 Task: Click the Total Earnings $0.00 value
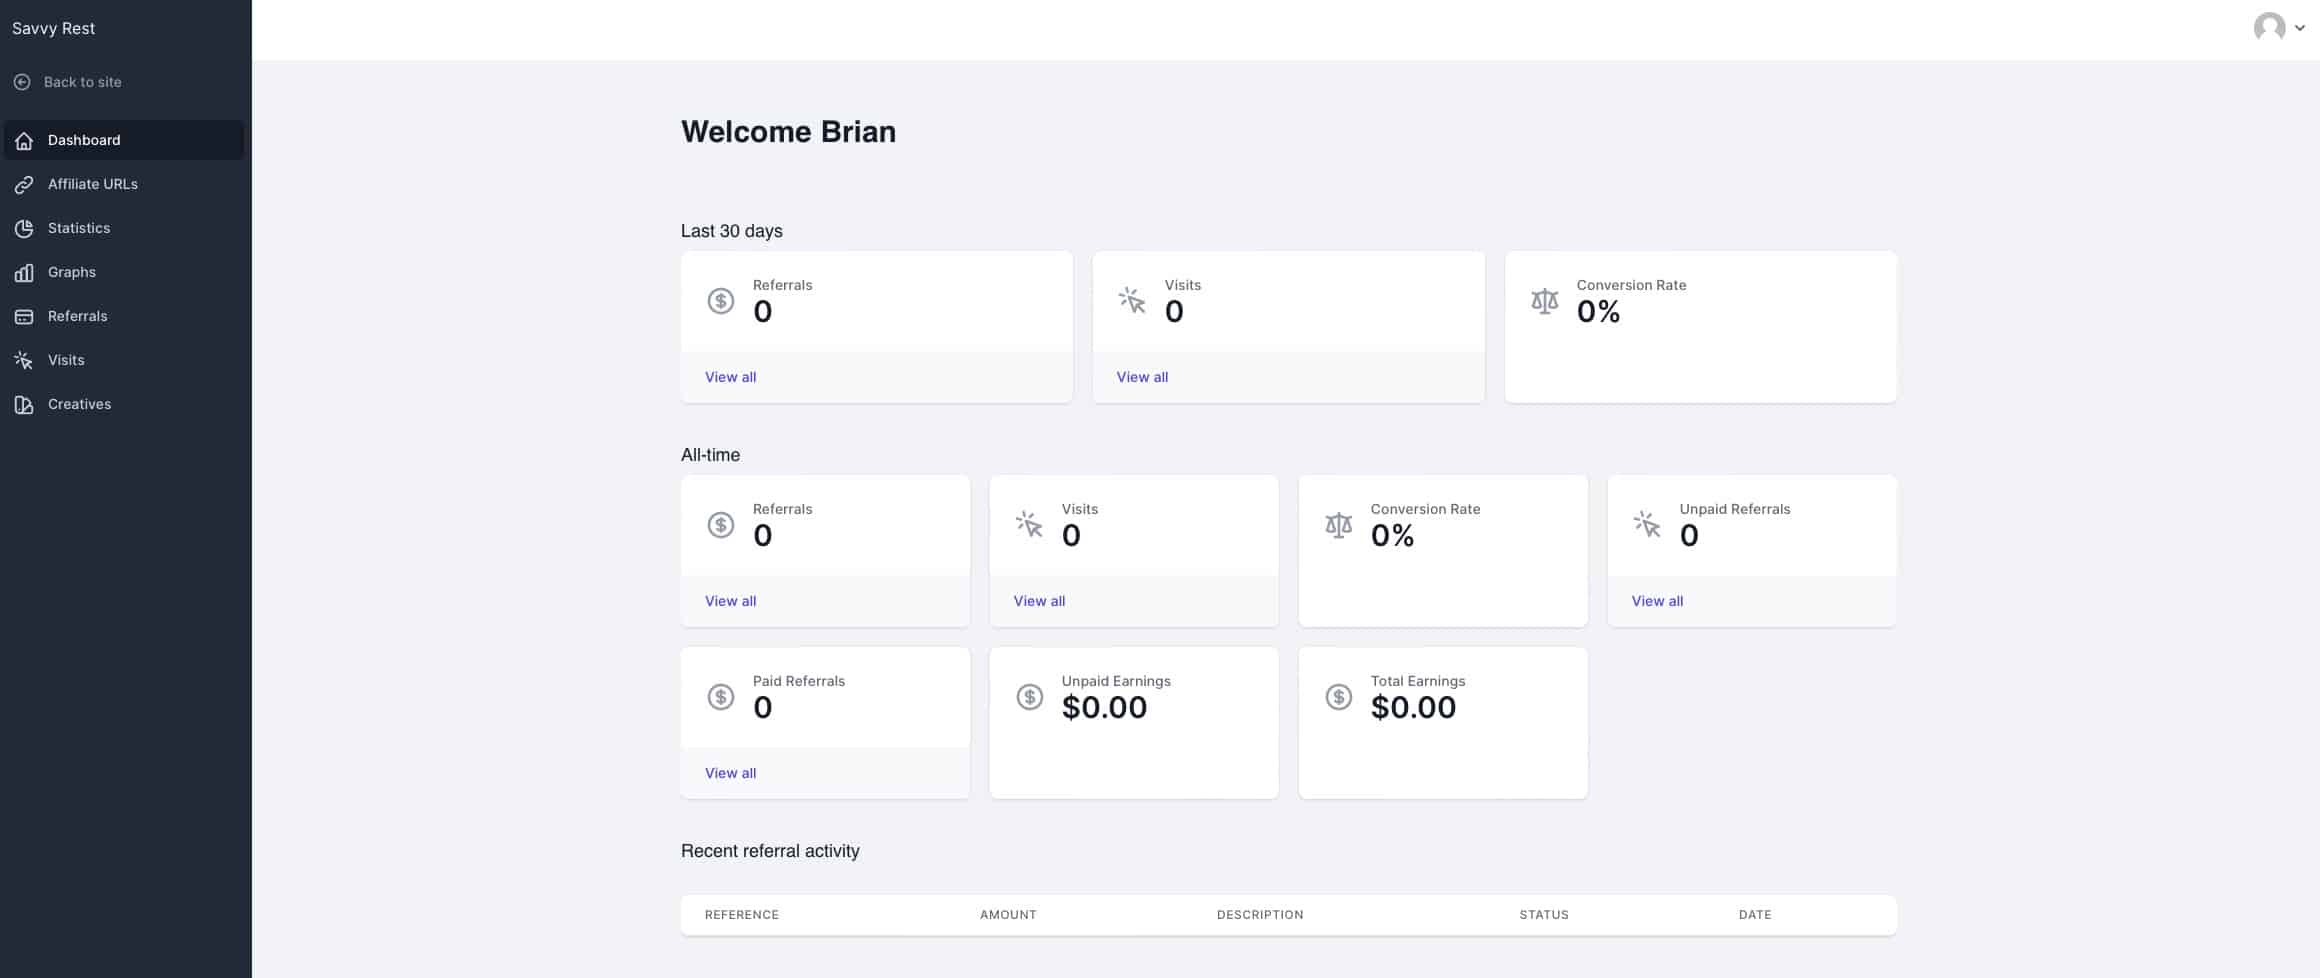point(1413,708)
